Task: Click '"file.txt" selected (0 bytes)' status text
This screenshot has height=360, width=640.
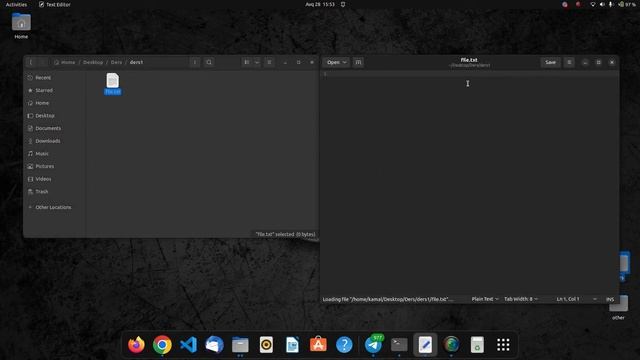Action: click(285, 234)
